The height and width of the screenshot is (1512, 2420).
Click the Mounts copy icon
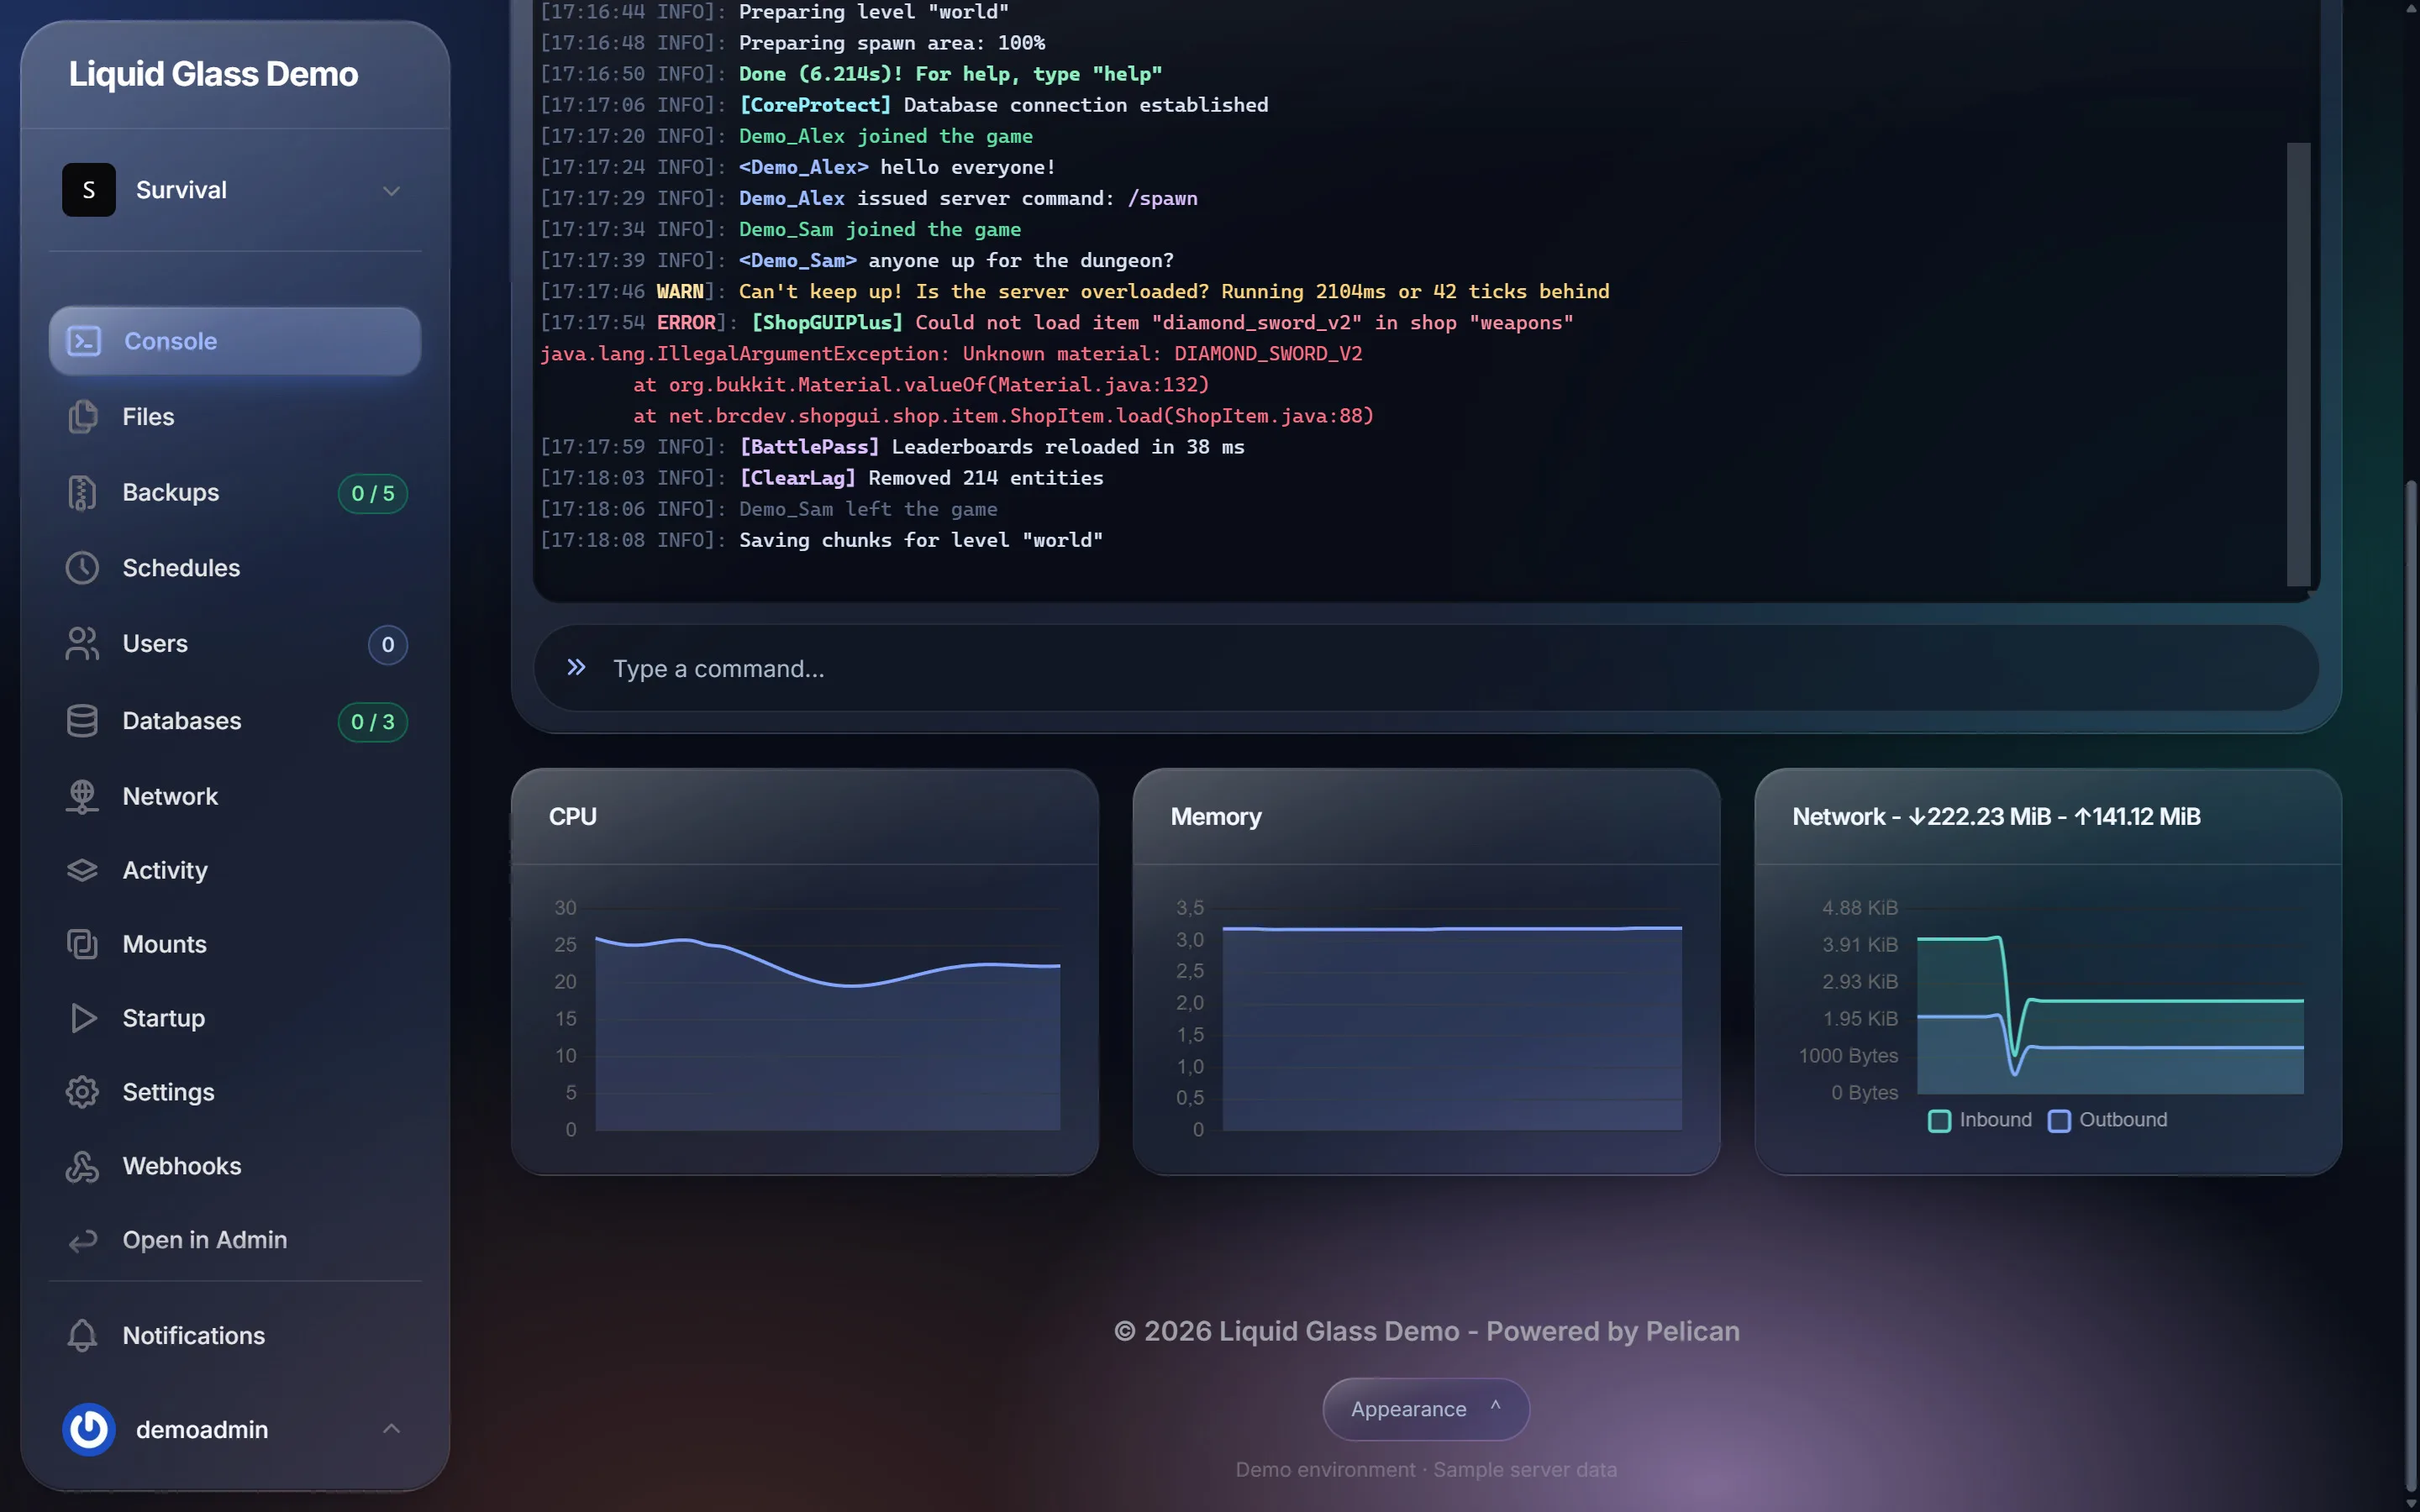pos(82,944)
